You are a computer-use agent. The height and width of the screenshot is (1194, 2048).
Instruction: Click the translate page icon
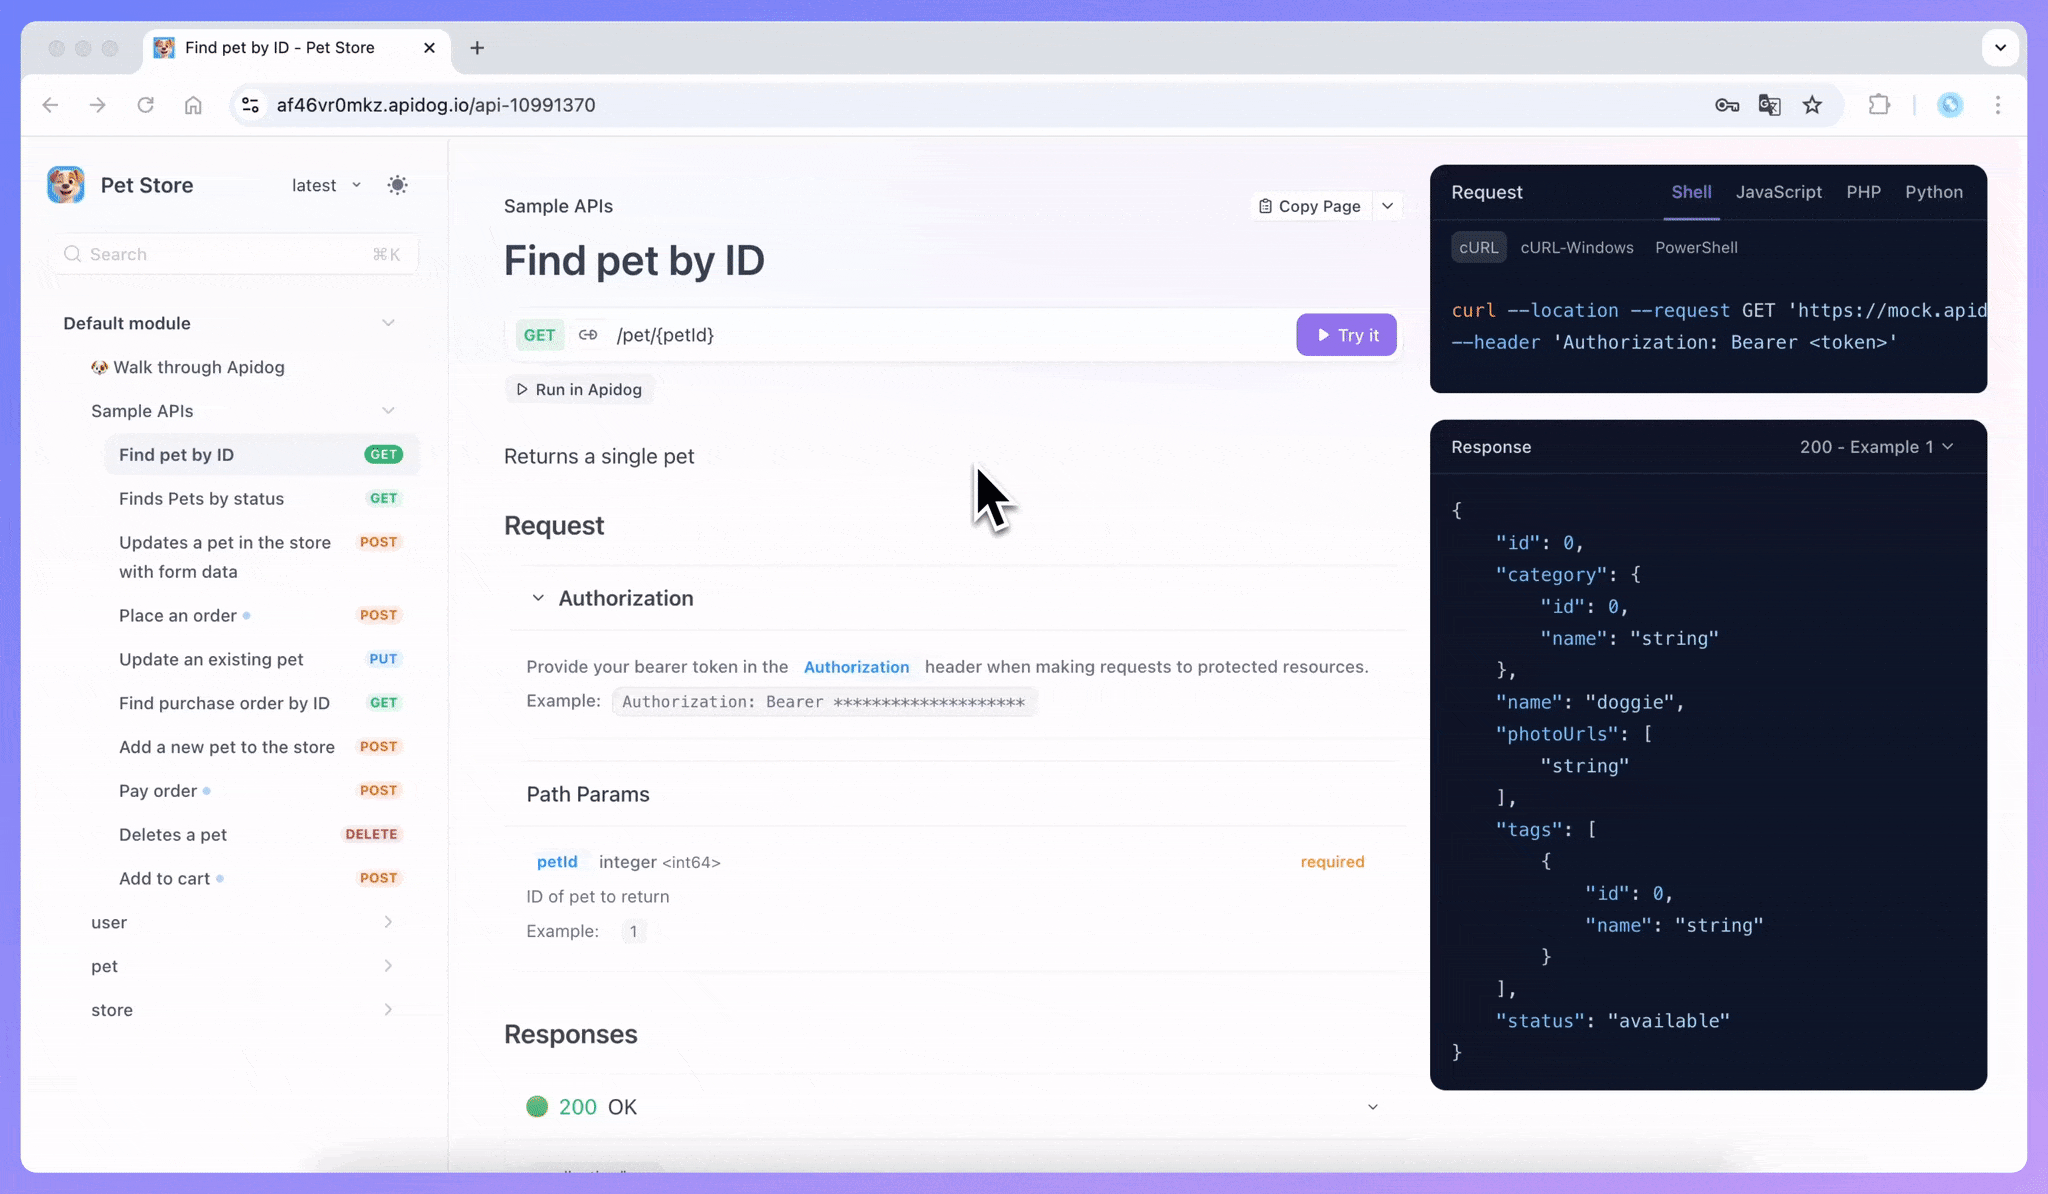point(1769,105)
